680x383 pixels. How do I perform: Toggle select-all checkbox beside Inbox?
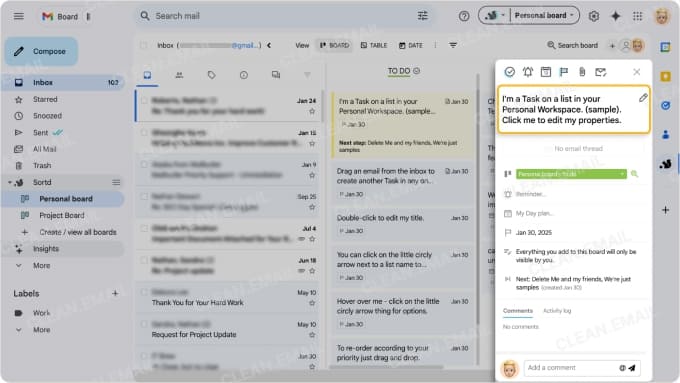(x=144, y=45)
